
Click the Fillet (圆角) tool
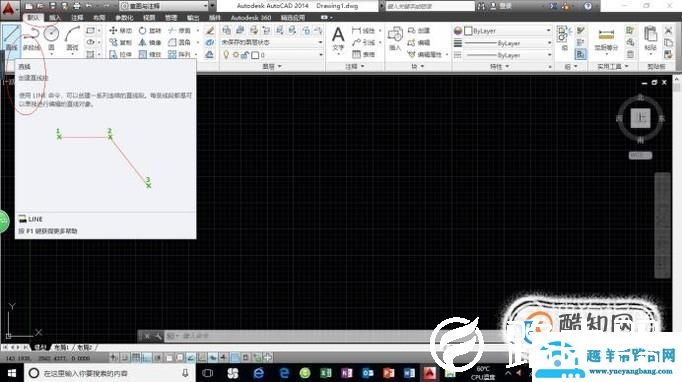click(180, 42)
